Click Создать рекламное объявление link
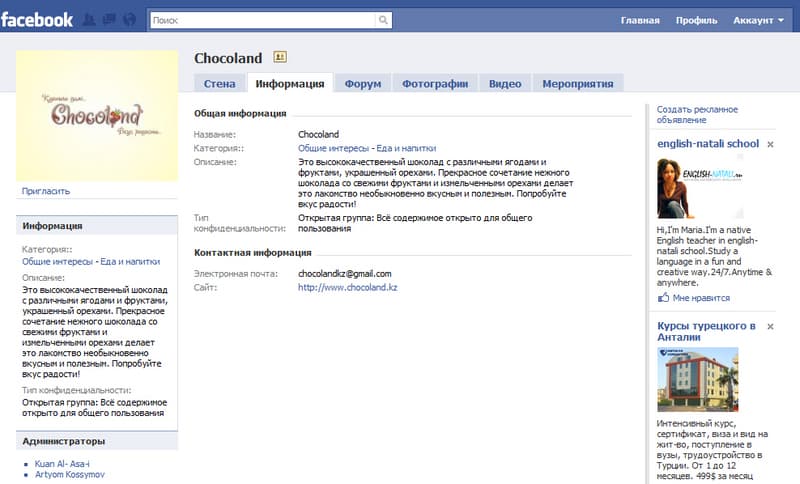The width and height of the screenshot is (800, 484). click(x=697, y=115)
